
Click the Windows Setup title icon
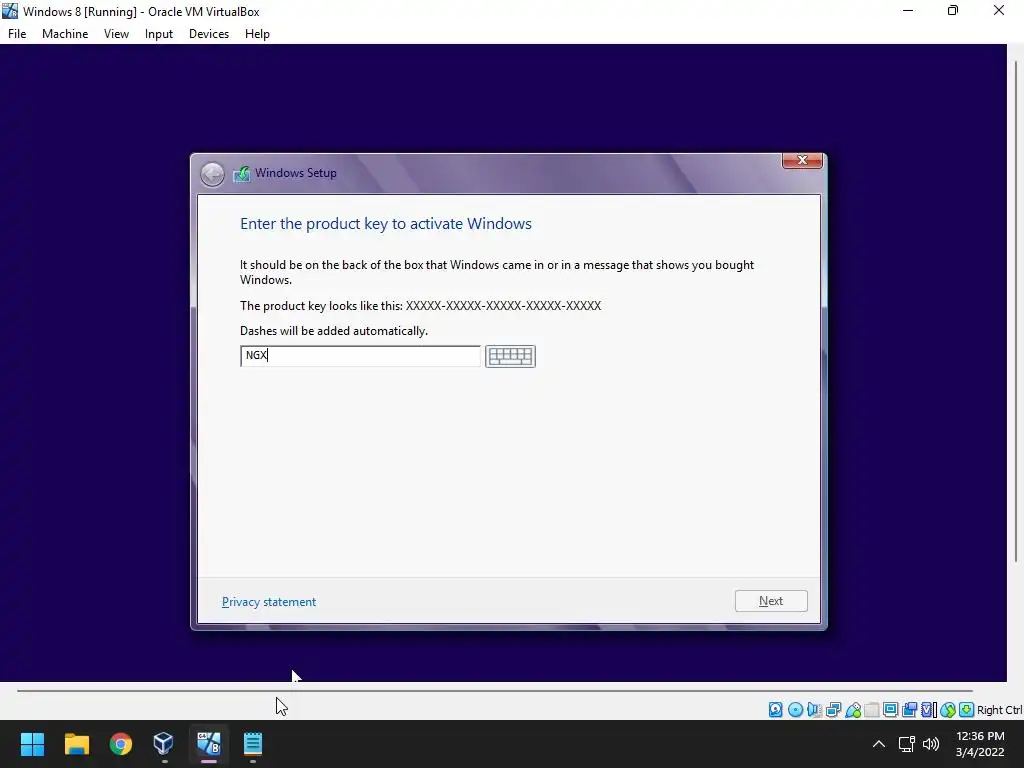[242, 174]
